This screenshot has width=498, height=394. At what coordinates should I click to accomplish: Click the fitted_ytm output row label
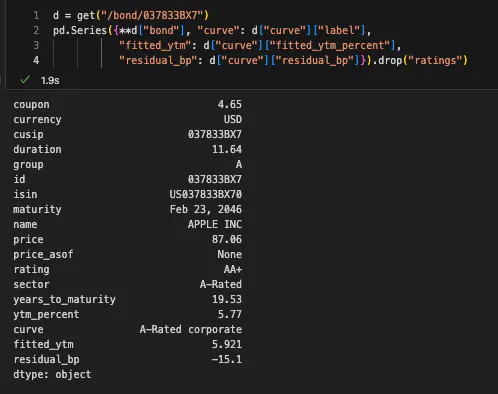pos(43,345)
